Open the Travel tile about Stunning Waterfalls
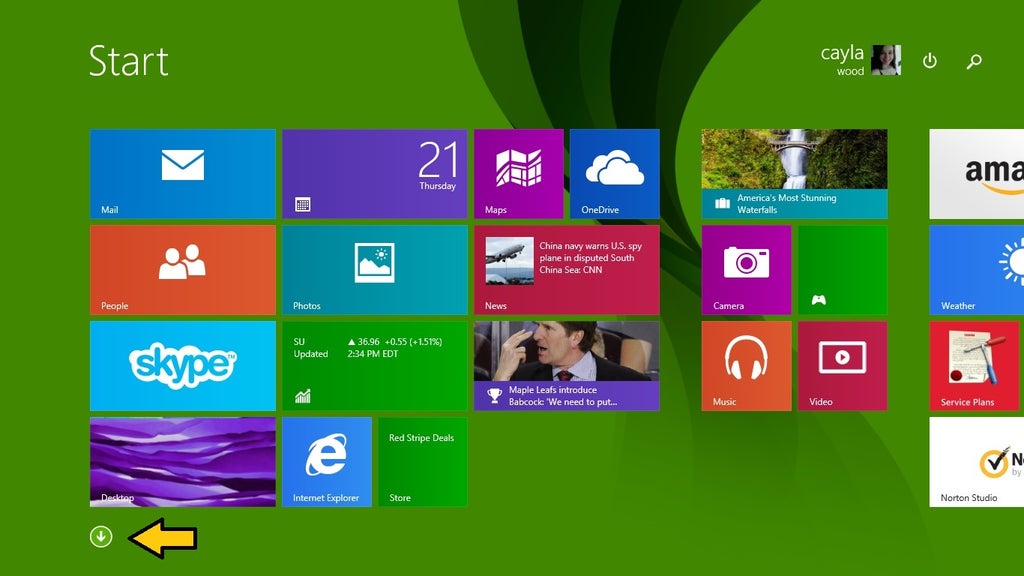The width and height of the screenshot is (1024, 576). click(x=794, y=174)
